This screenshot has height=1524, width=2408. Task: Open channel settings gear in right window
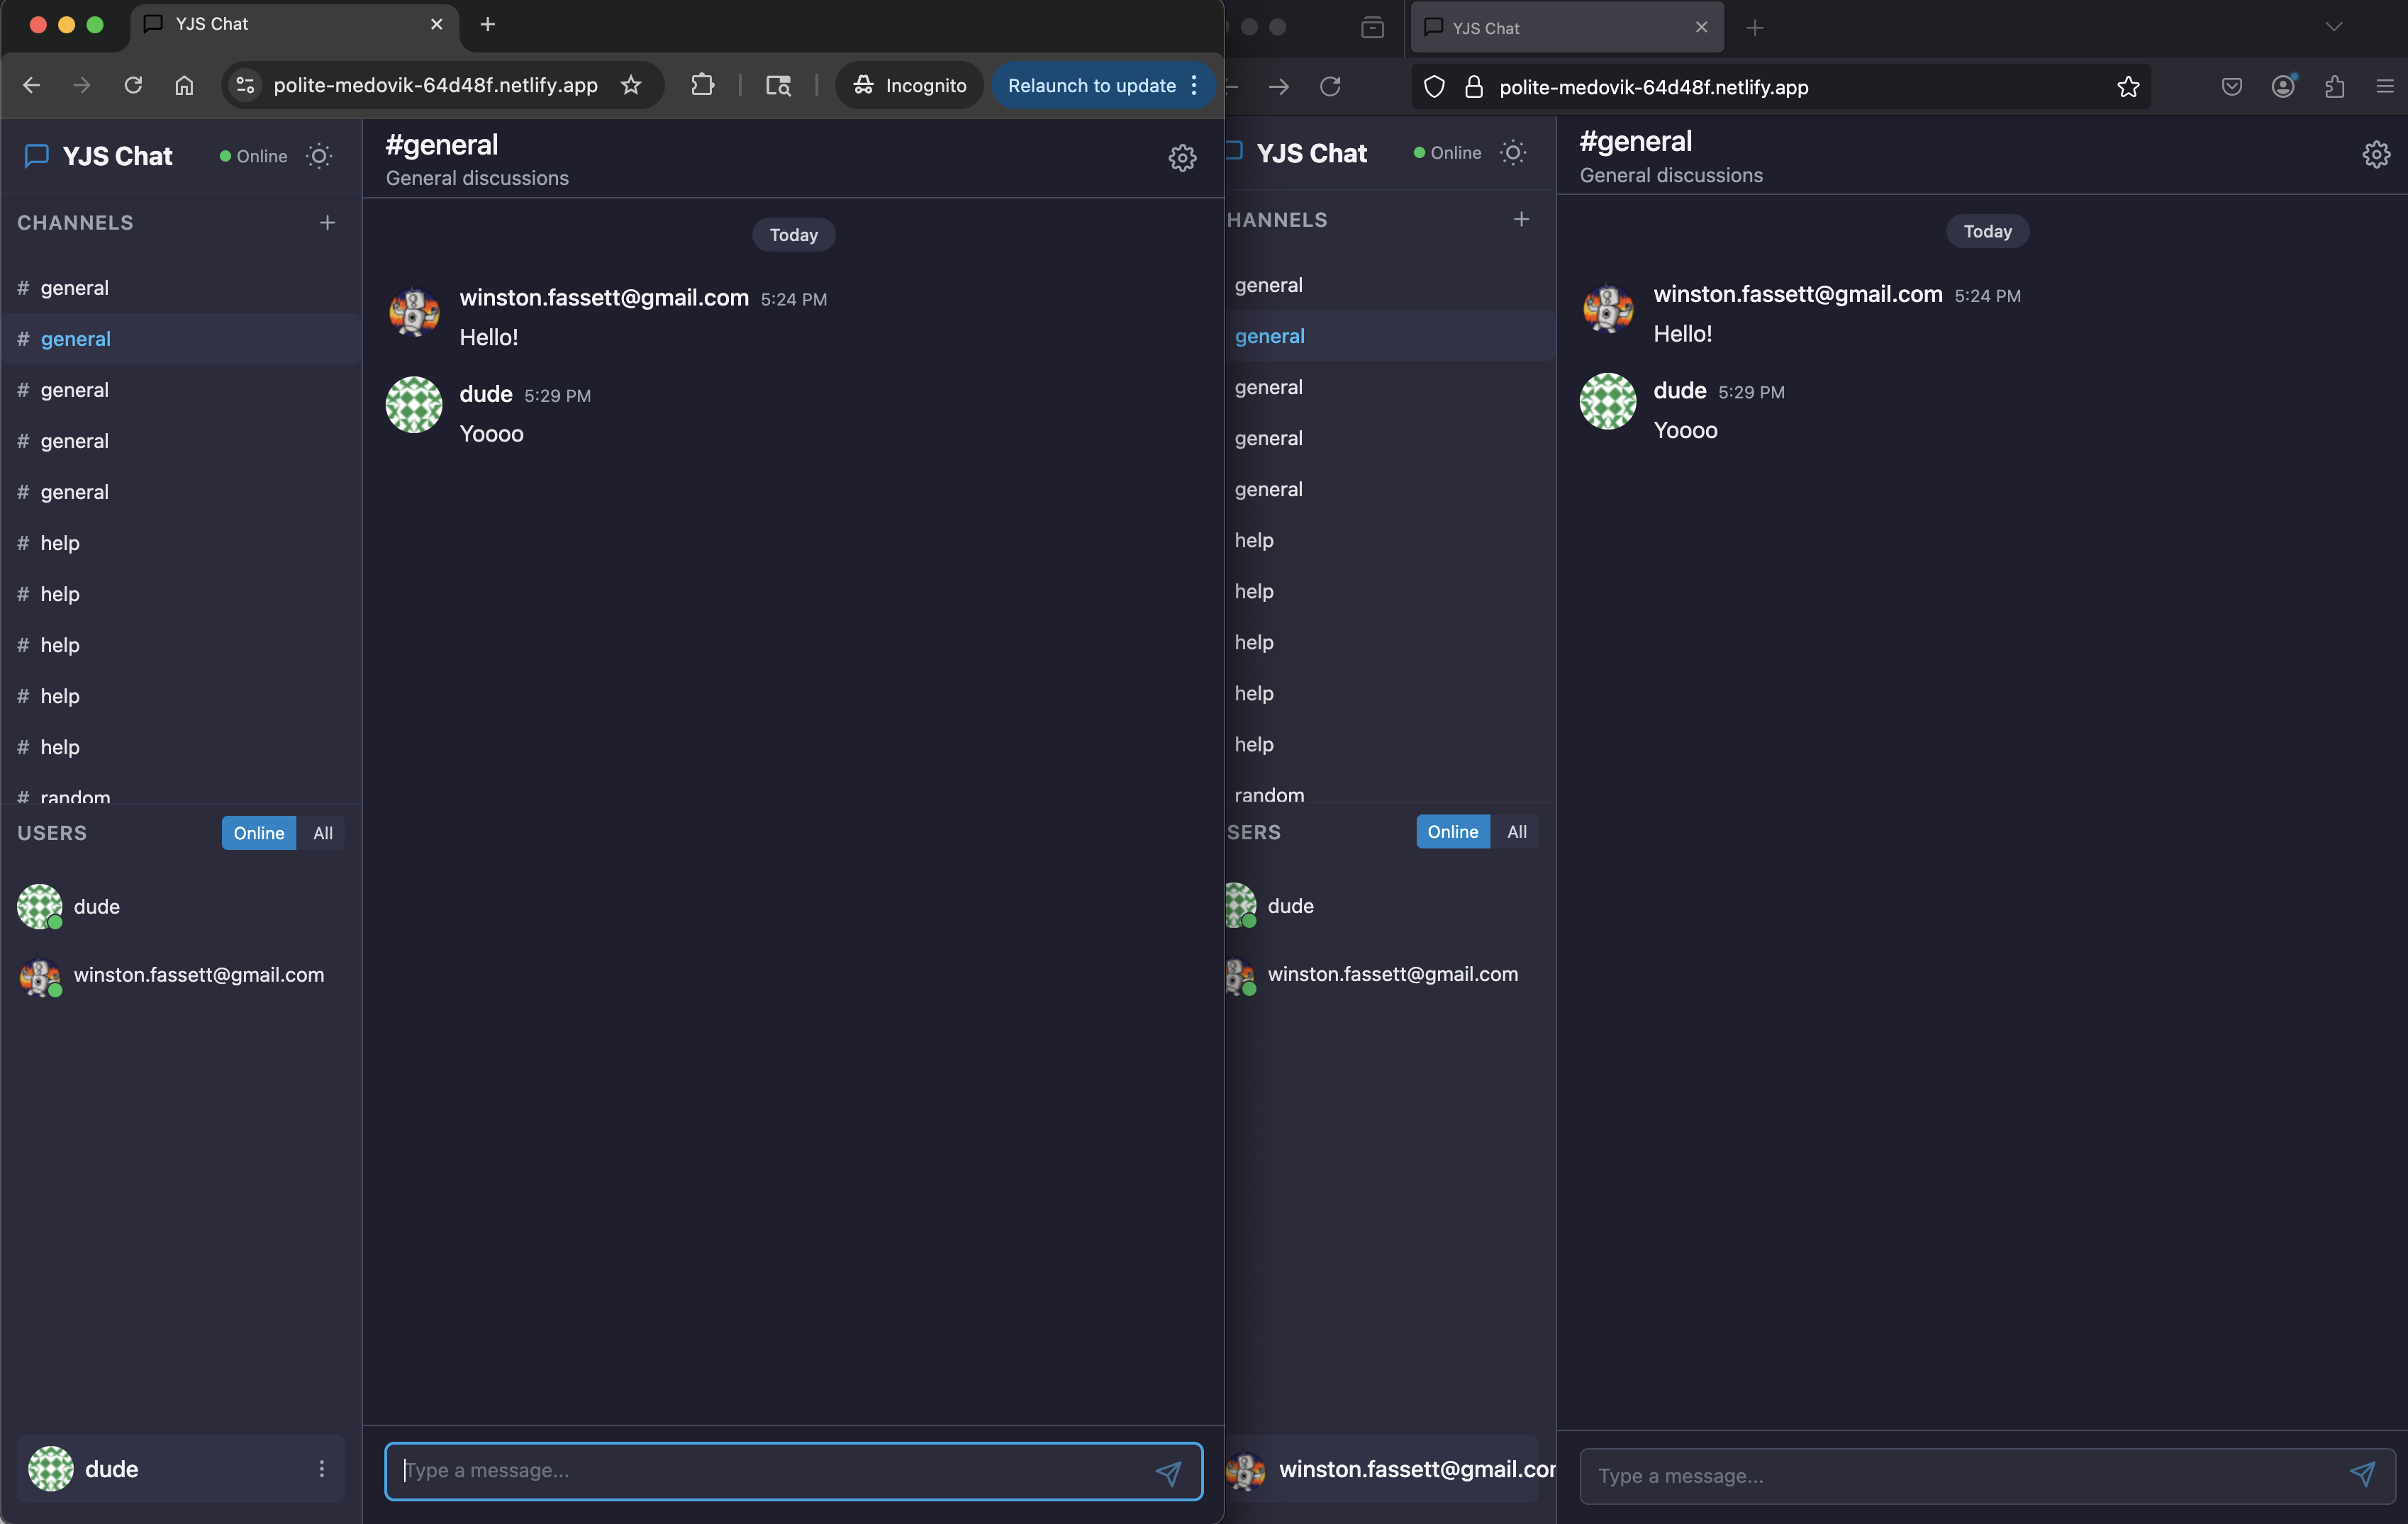[x=2376, y=155]
